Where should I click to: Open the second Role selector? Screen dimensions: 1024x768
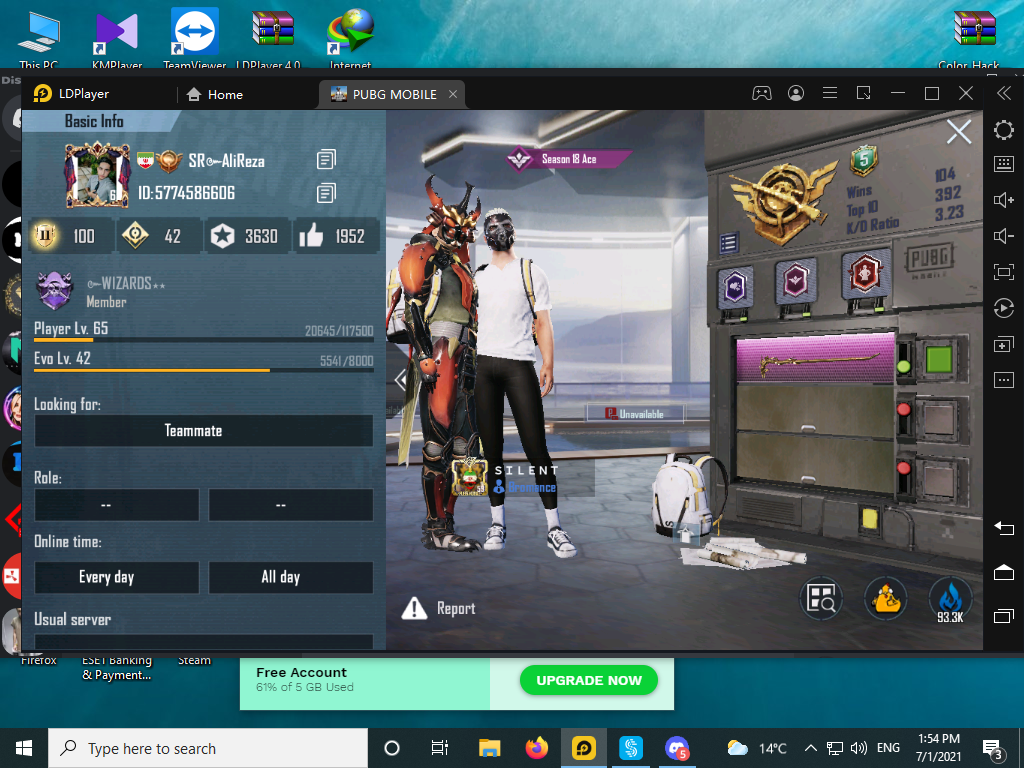tap(291, 505)
